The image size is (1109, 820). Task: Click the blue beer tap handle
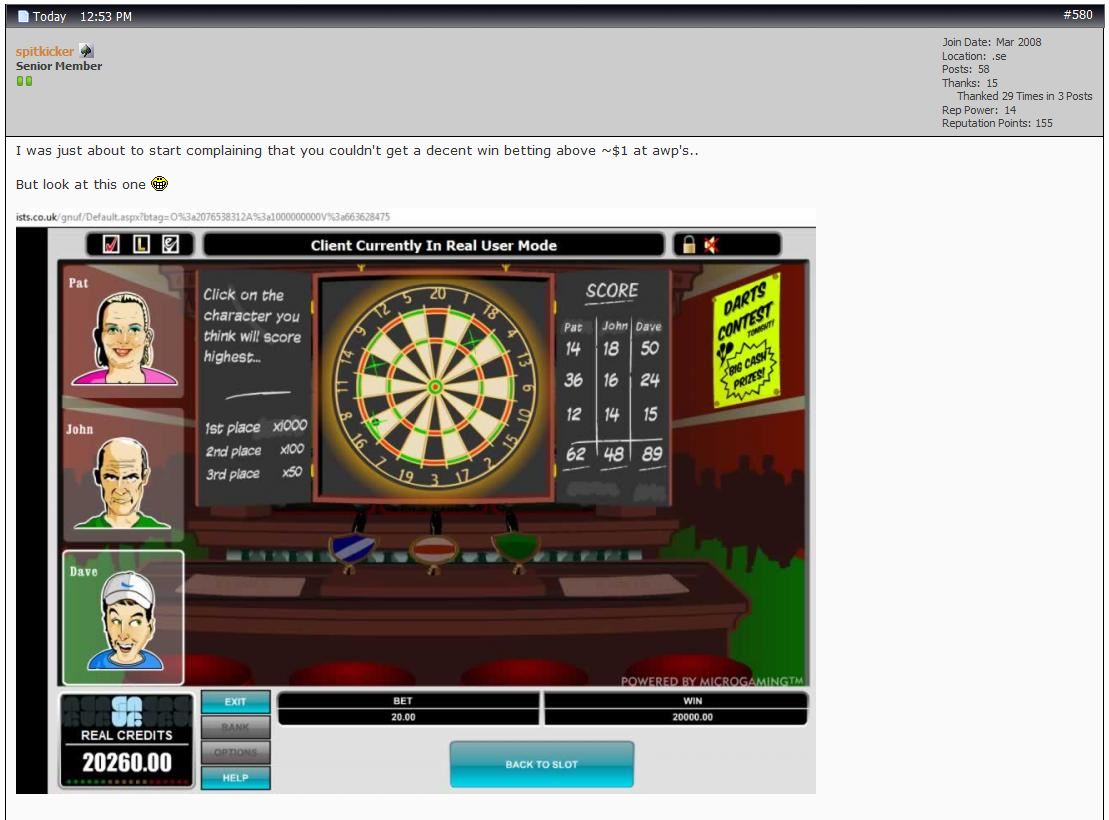point(352,547)
